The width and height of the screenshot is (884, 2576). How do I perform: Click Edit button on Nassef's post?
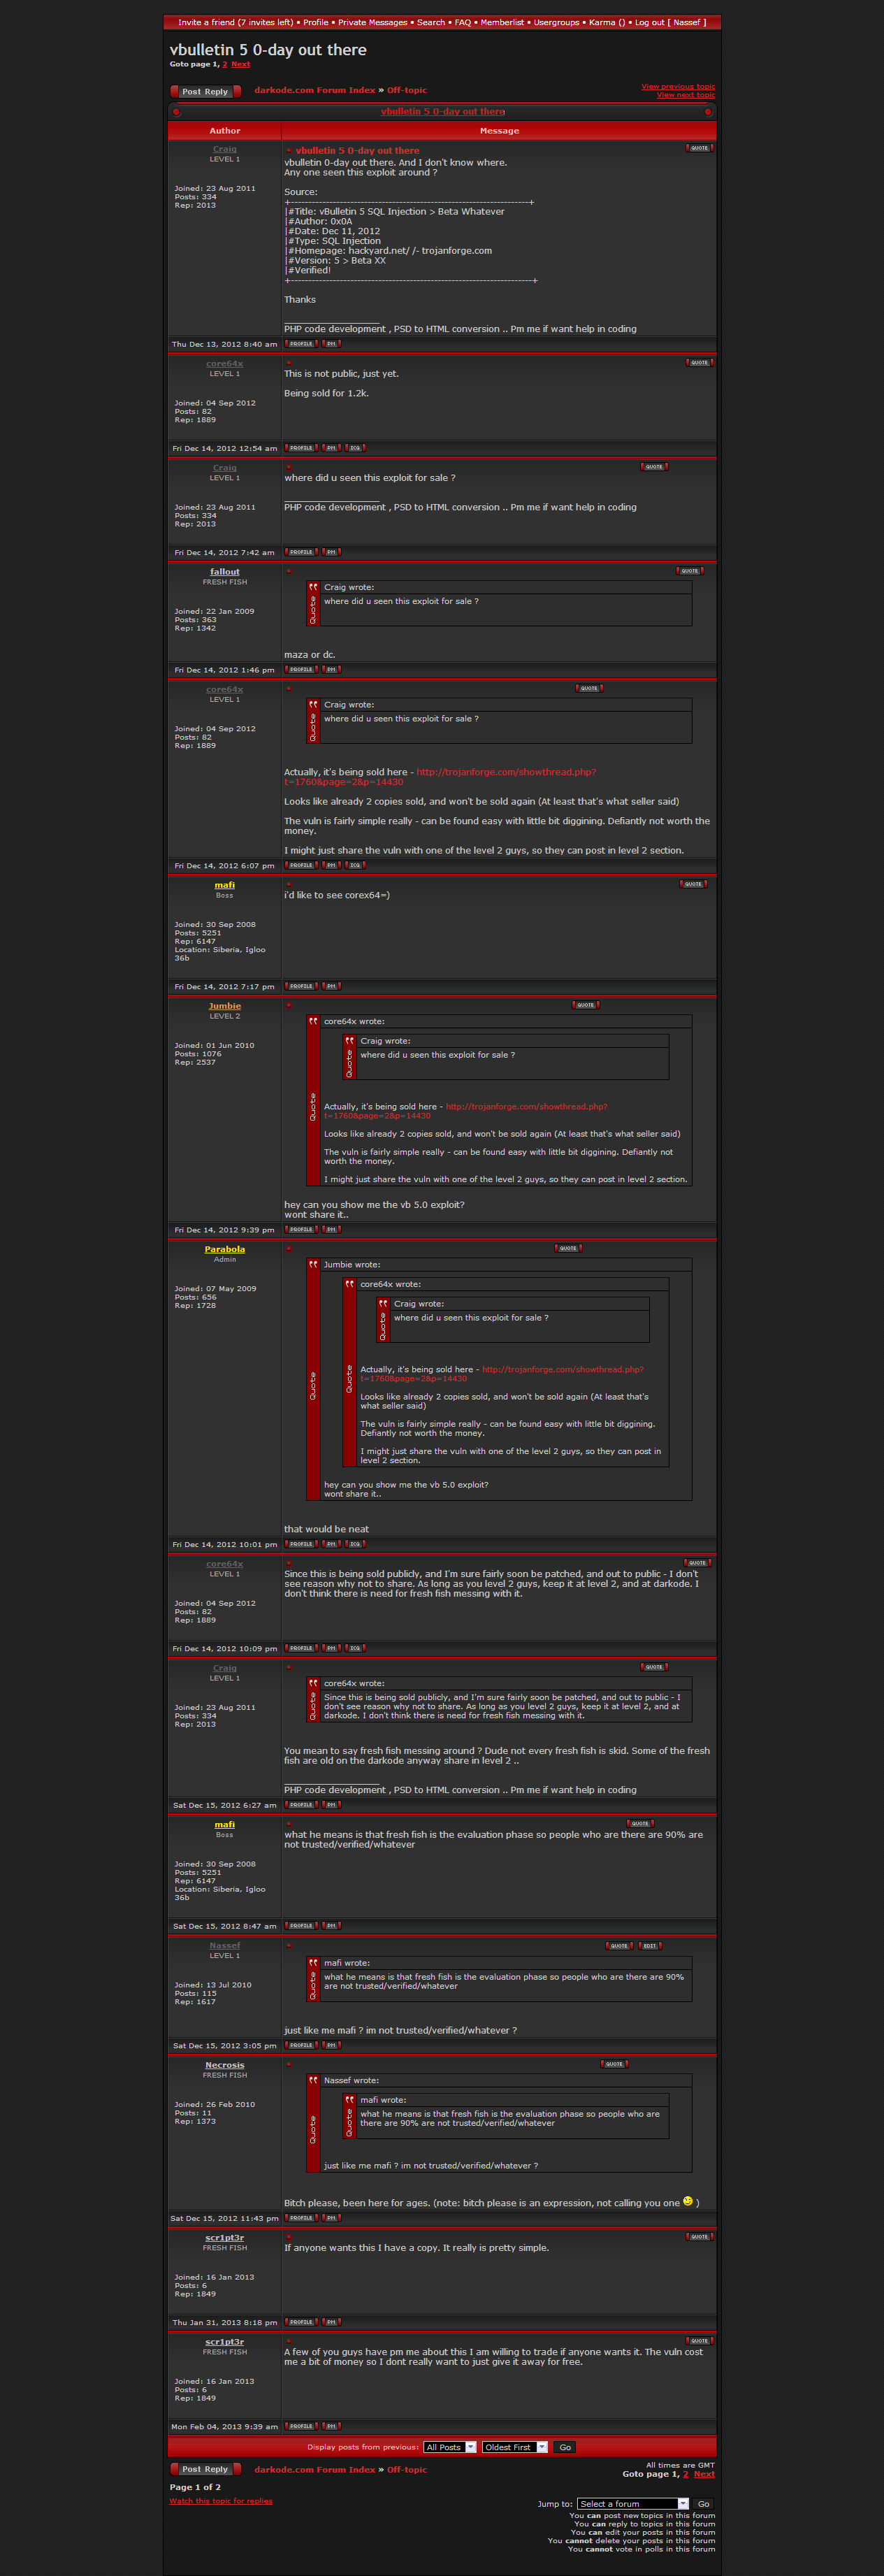tap(650, 1945)
